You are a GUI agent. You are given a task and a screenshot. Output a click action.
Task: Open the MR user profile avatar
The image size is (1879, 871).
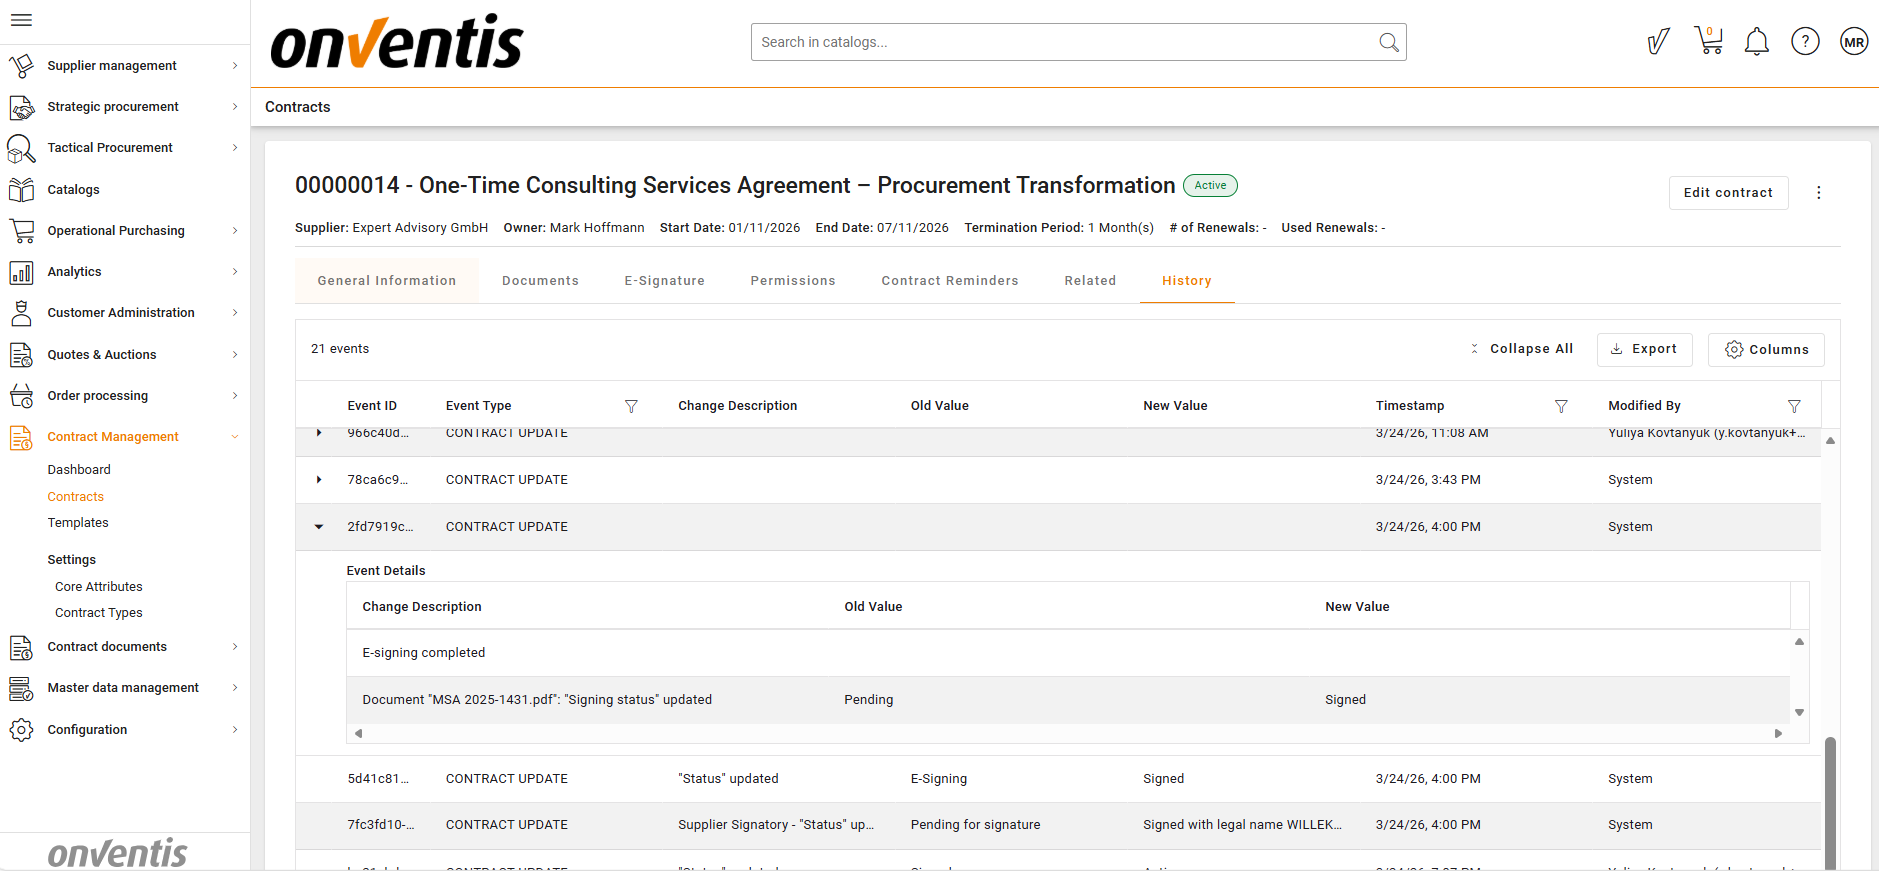[1854, 42]
